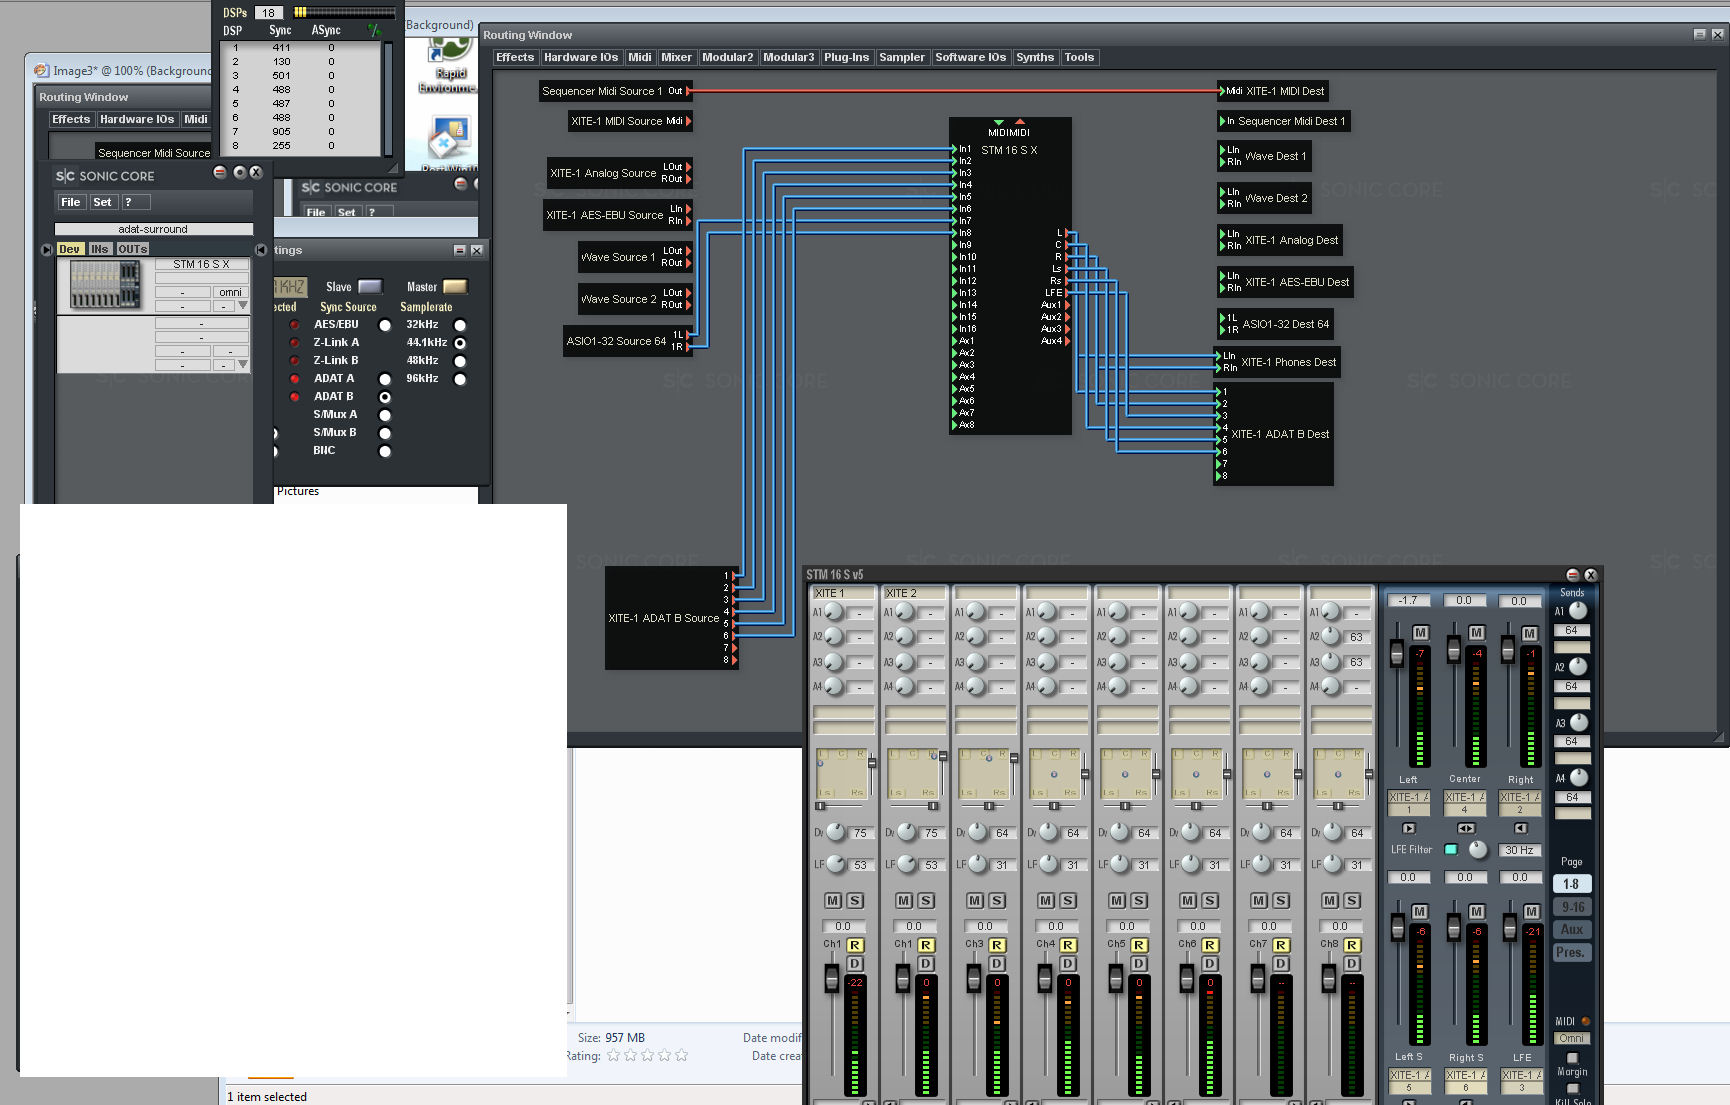Expand dropdown arrow on STM 16 S X device slot
Viewport: 1730px width, 1105px height.
pos(242,305)
